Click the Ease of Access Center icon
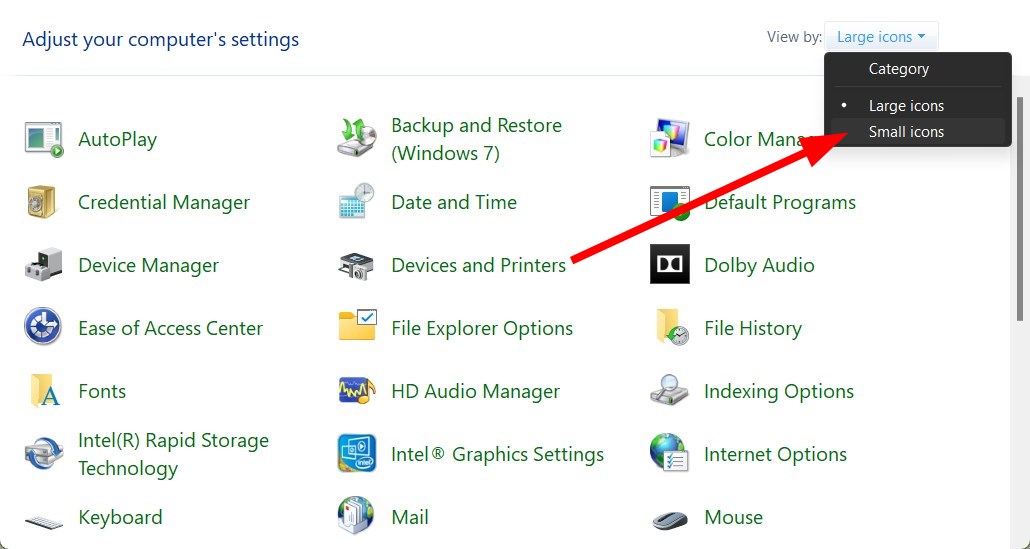Screen dimensions: 1030x549 pos(43,326)
